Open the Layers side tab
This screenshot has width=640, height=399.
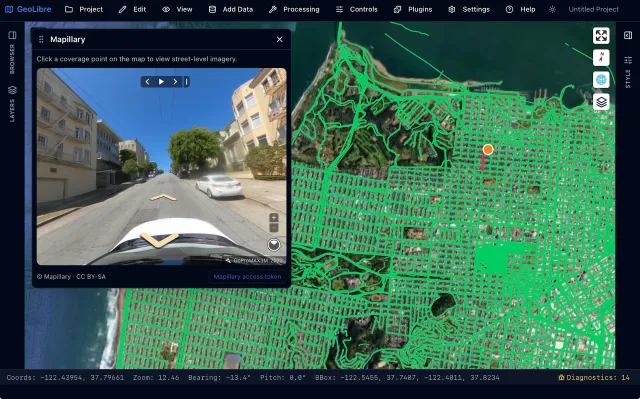12,104
